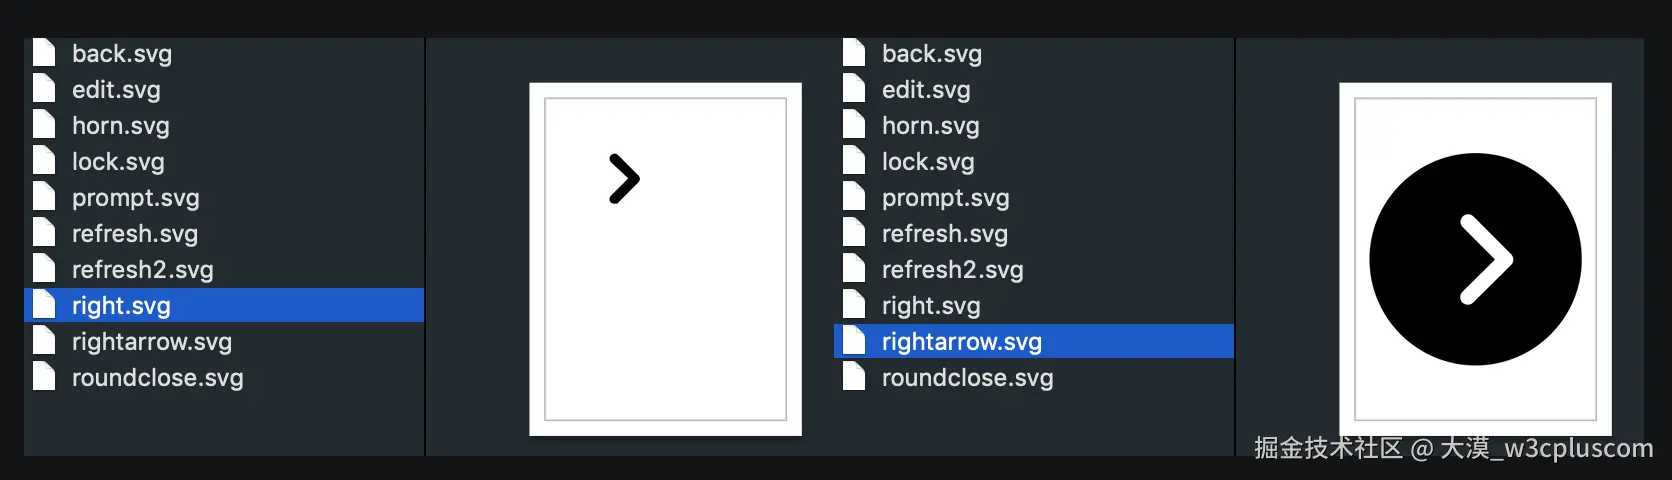Select unhighlighted rightarrow.svg below selected right.svg
This screenshot has height=480, width=1672.
(151, 342)
